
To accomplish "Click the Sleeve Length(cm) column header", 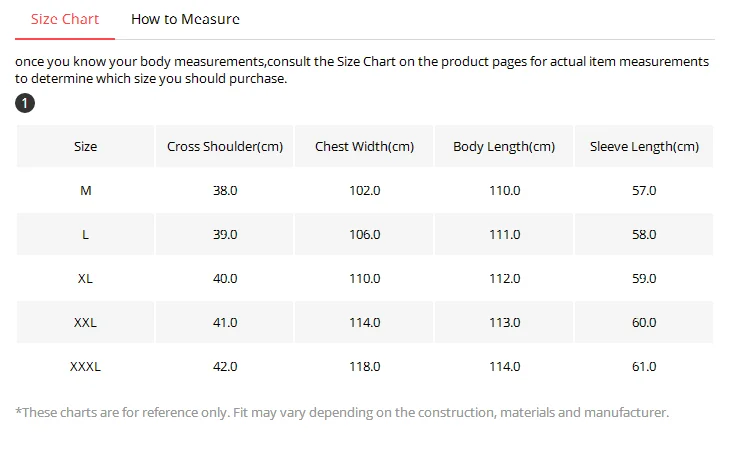I will (x=644, y=146).
